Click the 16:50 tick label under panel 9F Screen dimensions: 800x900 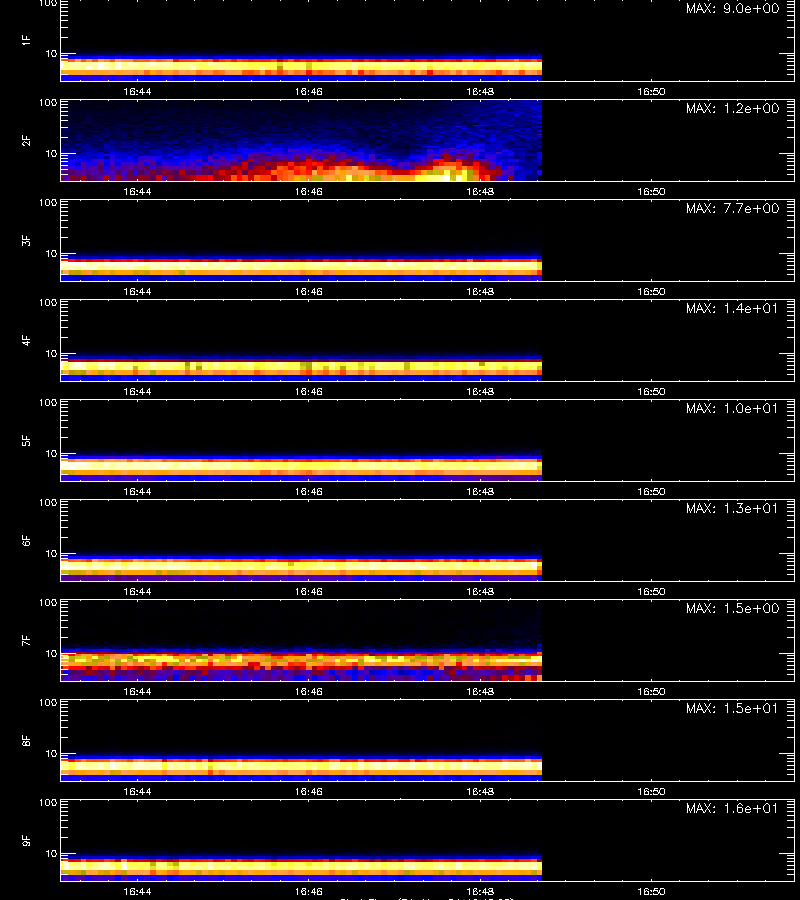(651, 891)
